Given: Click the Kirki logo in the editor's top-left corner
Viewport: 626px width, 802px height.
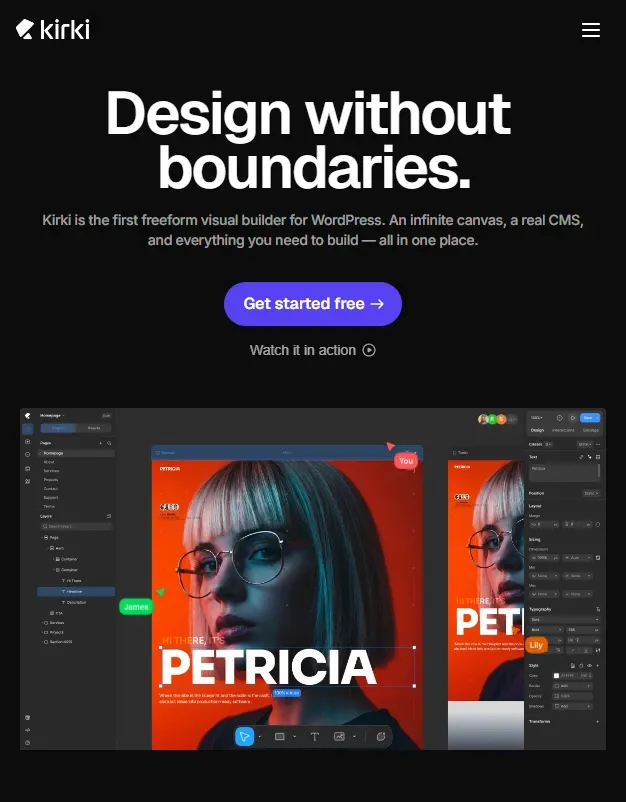Looking at the screenshot, I should (x=28, y=416).
